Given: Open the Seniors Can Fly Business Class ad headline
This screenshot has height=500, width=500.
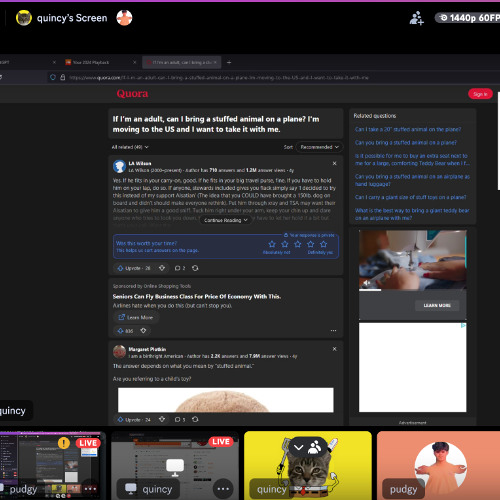Looking at the screenshot, I should pos(197,296).
